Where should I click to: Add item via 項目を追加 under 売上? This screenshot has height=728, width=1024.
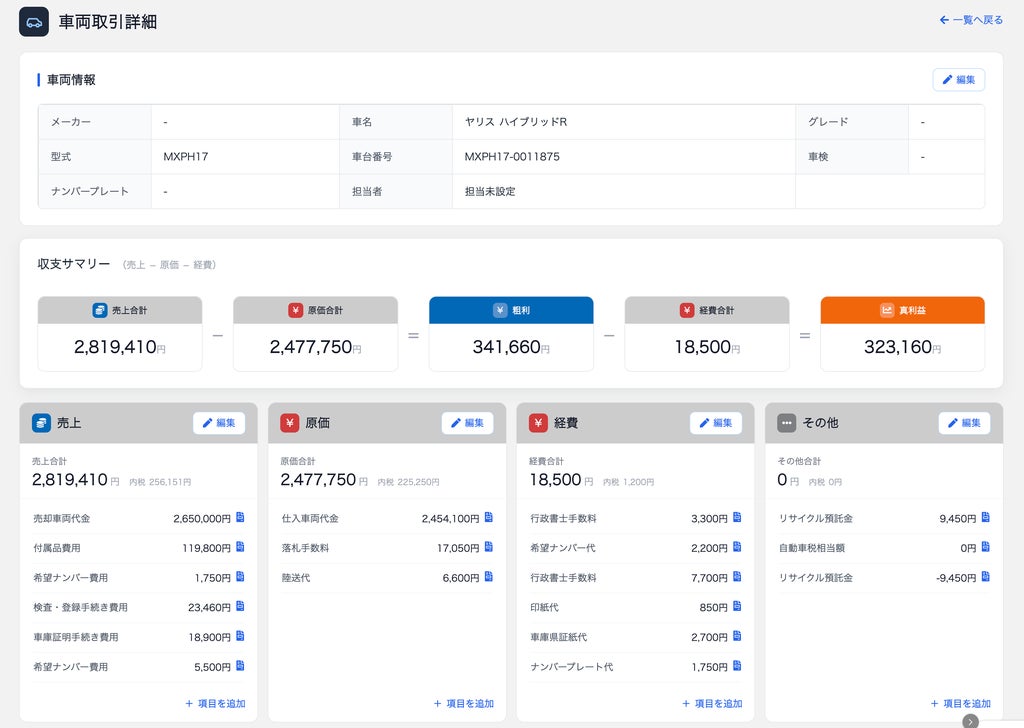pyautogui.click(x=215, y=703)
